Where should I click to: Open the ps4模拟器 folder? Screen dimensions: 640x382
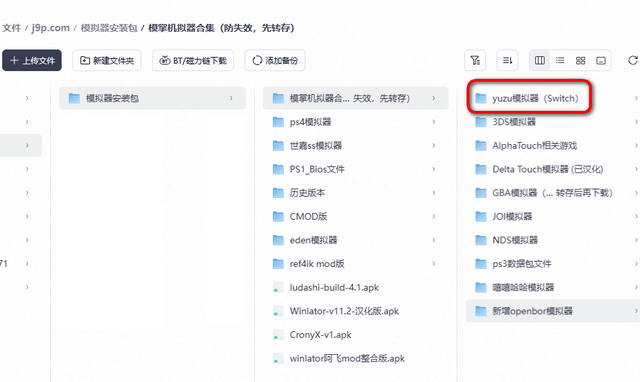pos(356,122)
